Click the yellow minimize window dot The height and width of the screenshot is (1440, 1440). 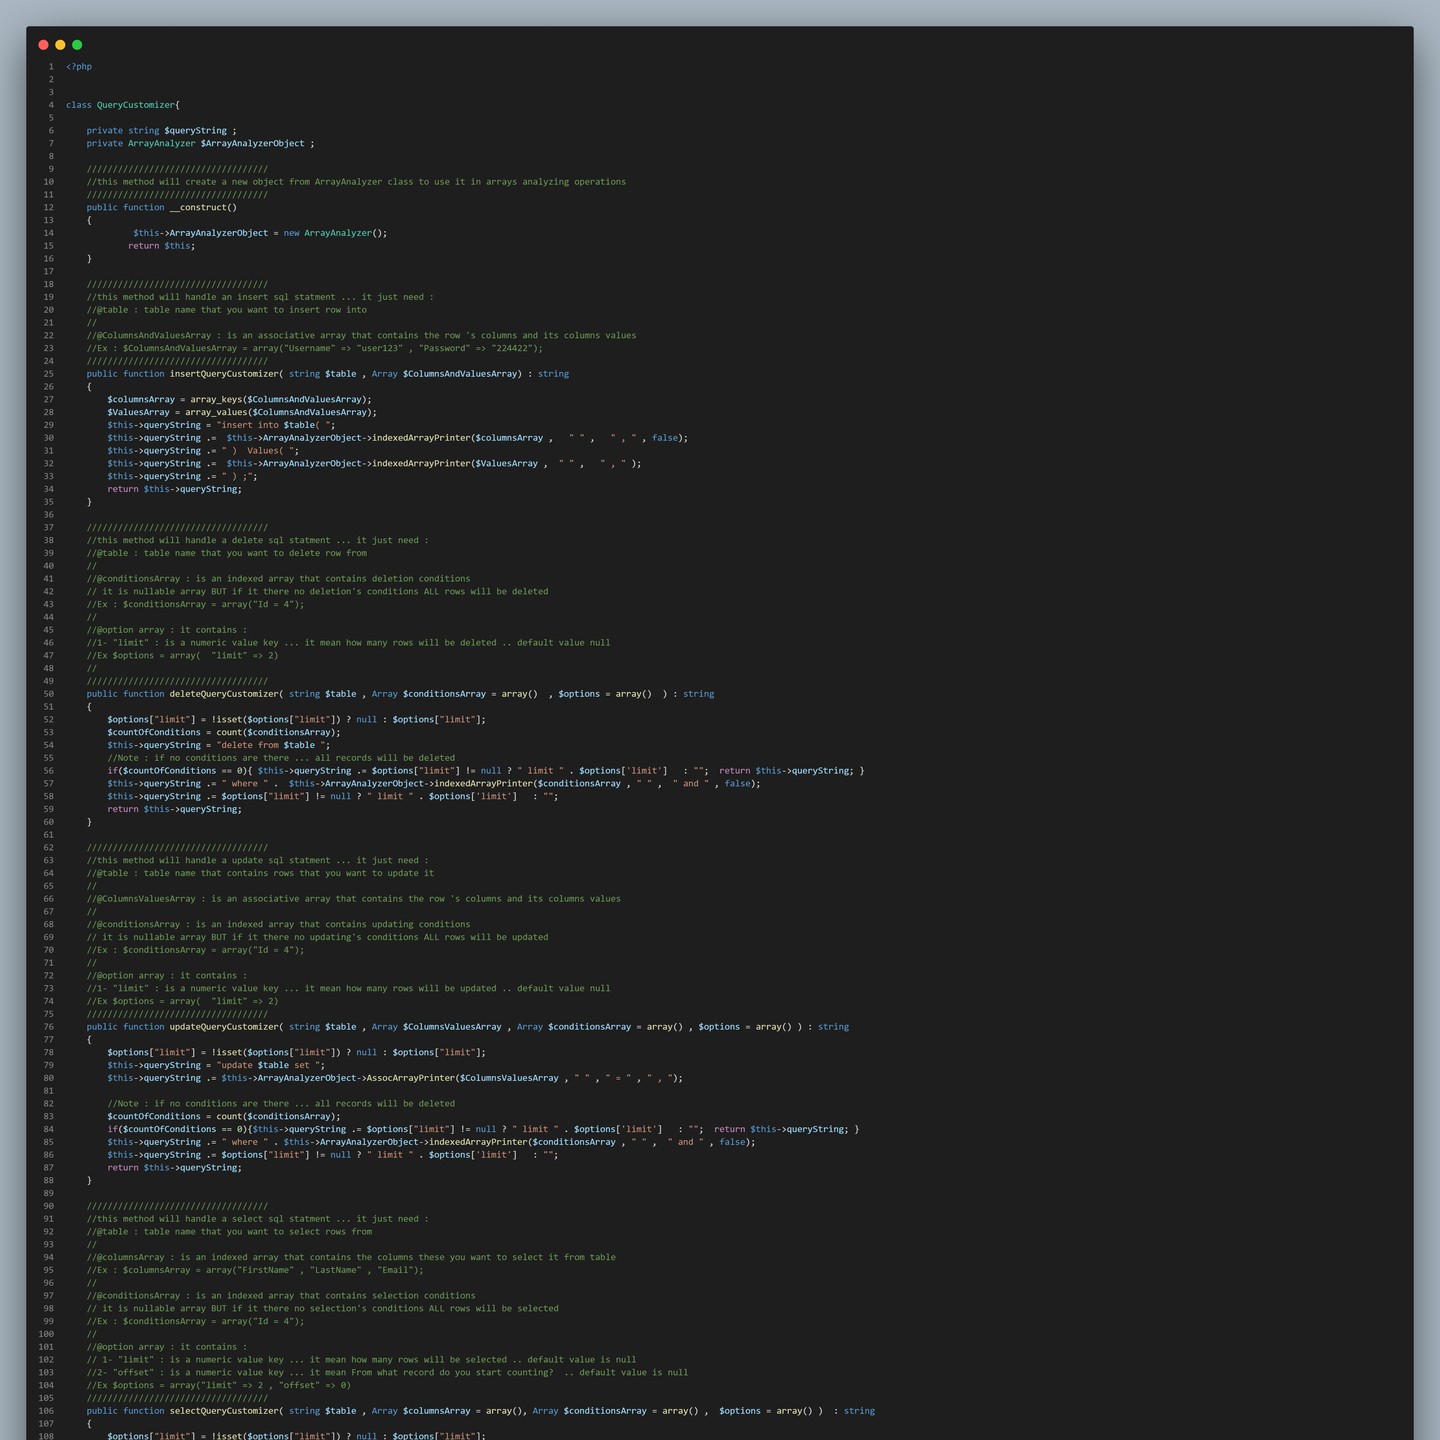click(60, 45)
